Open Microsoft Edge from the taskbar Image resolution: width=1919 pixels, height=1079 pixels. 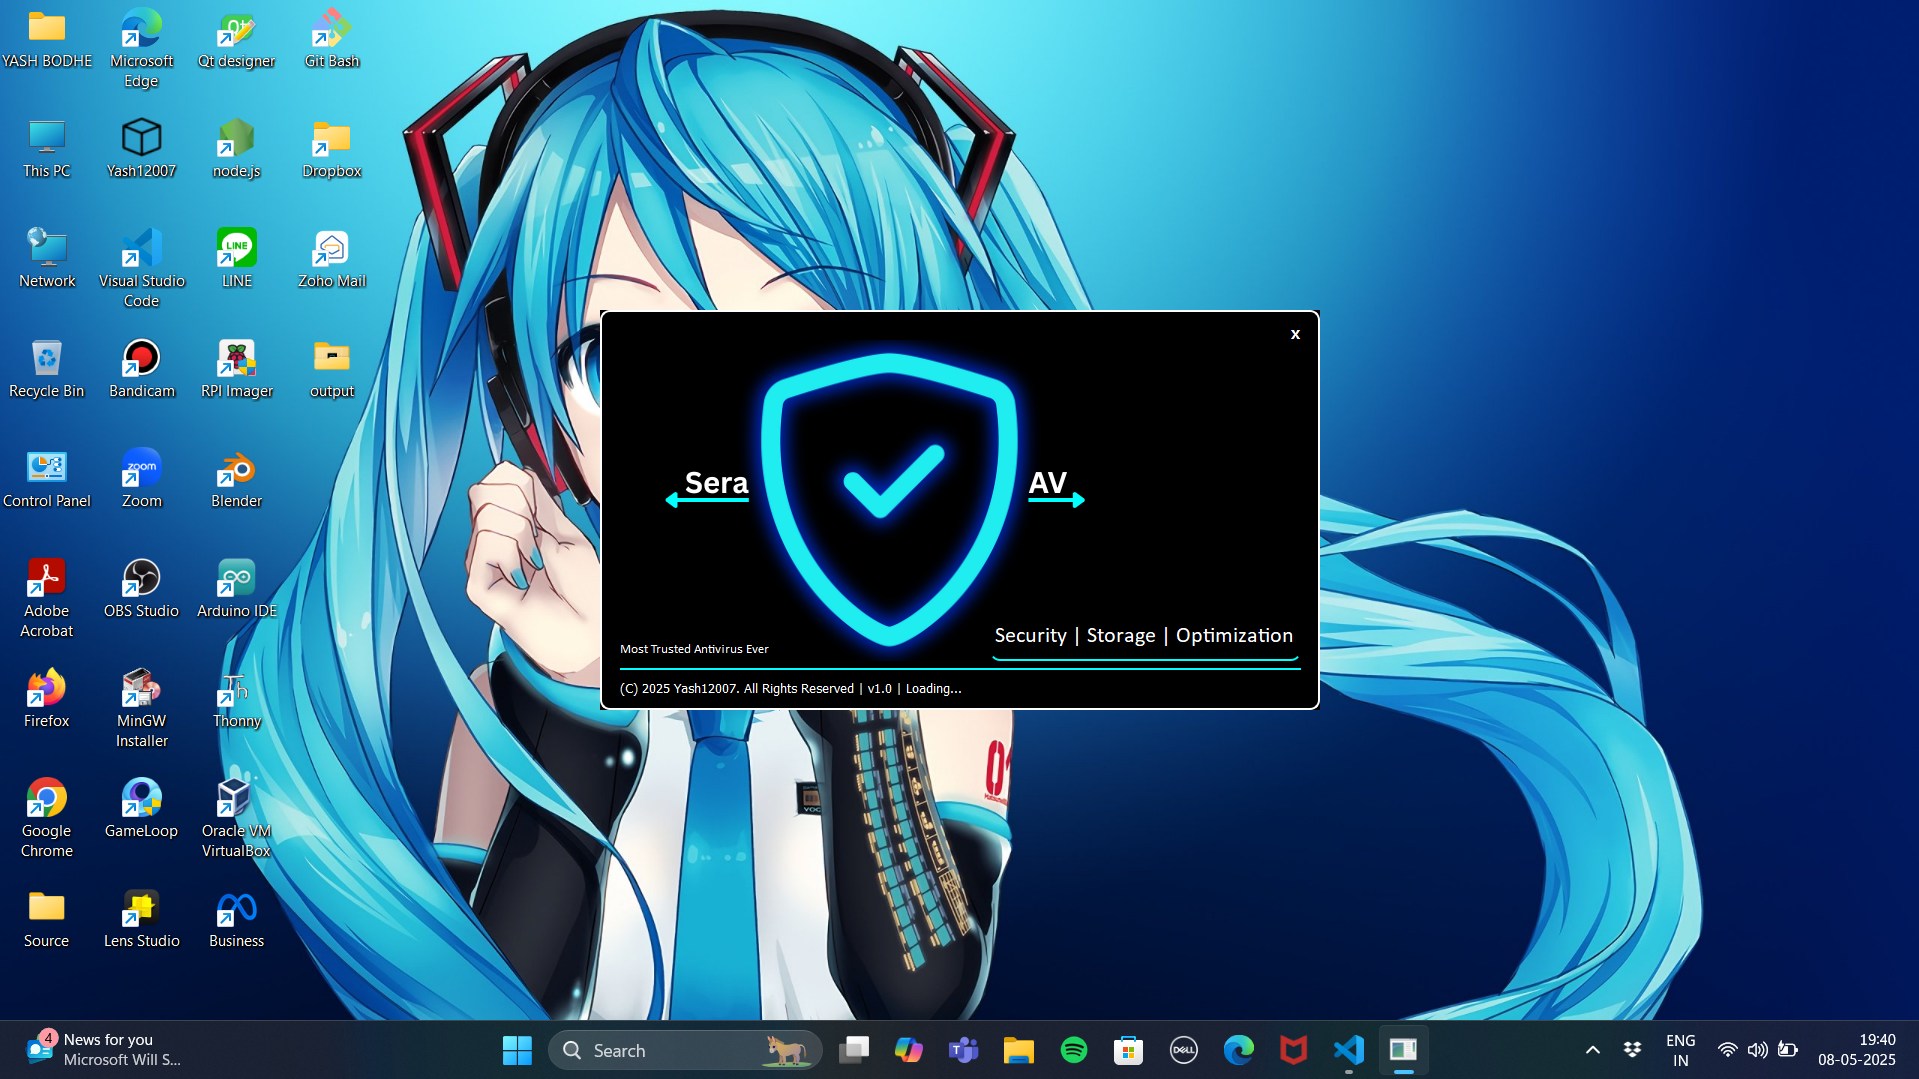[1238, 1050]
